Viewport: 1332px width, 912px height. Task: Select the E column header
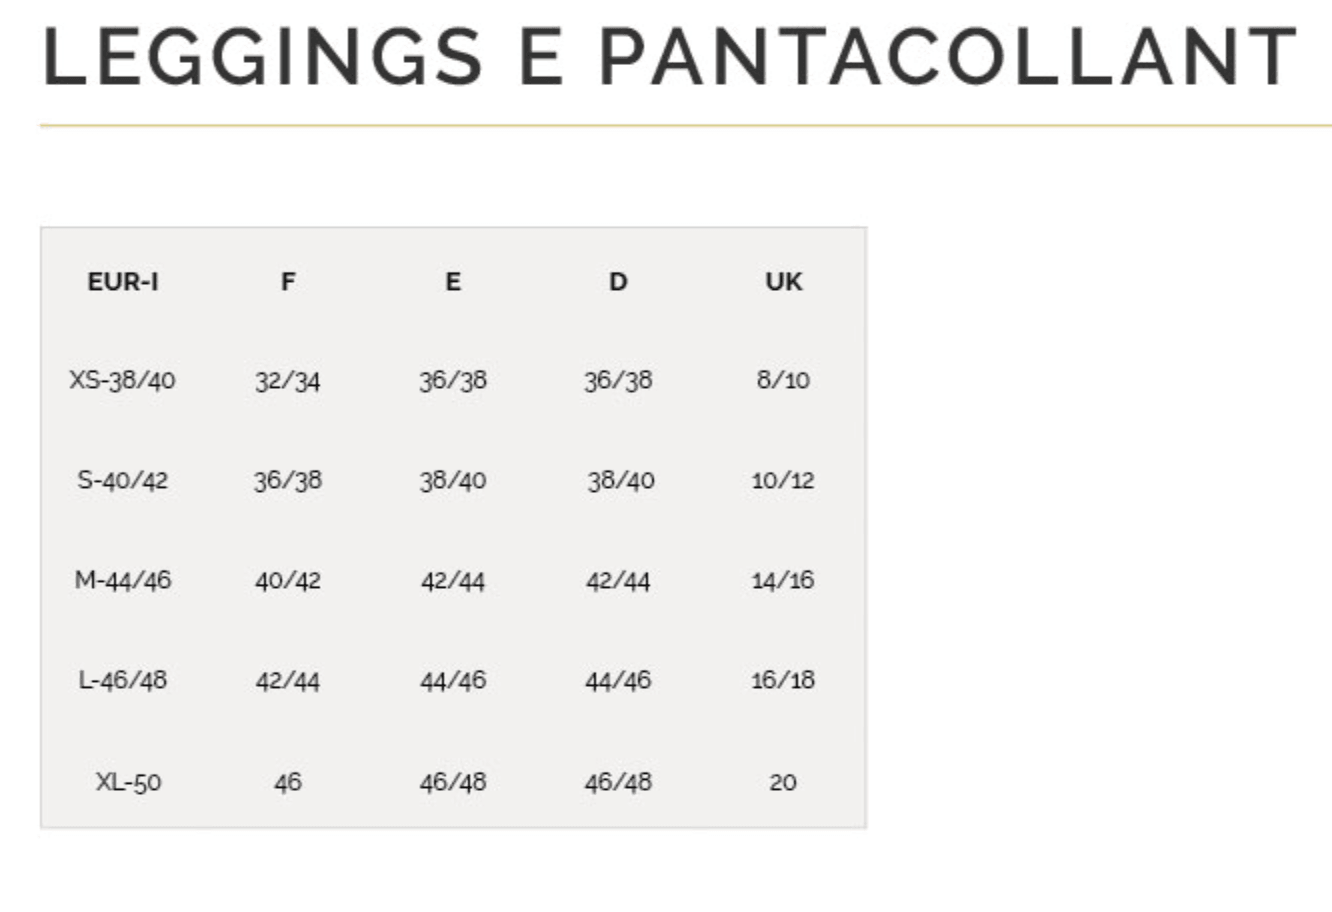[453, 282]
